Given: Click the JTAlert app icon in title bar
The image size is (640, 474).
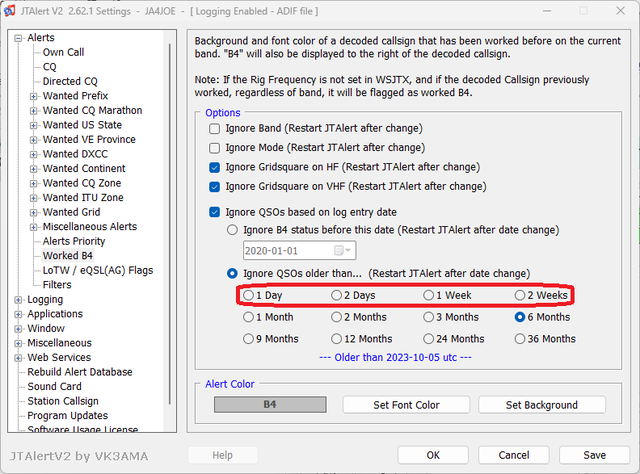Looking at the screenshot, I should [9, 11].
